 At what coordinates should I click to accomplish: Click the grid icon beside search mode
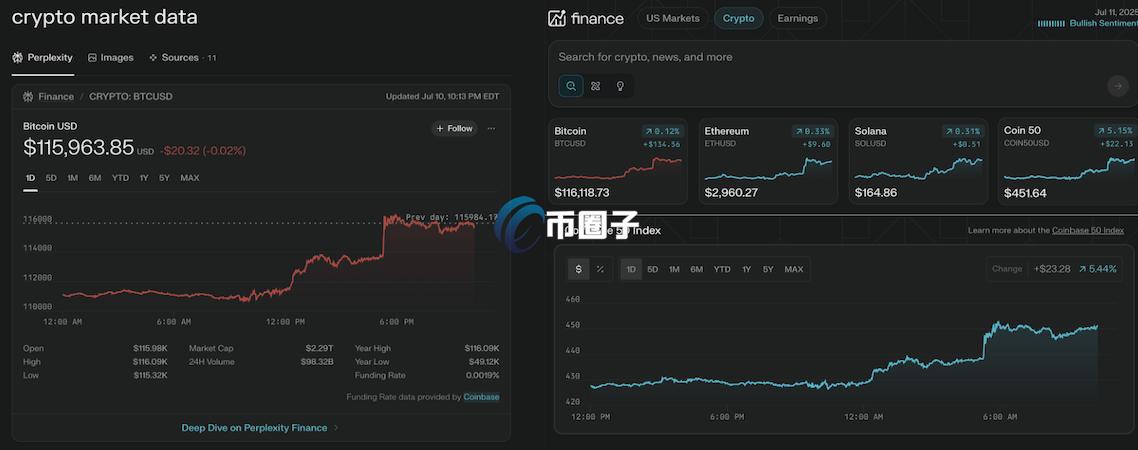[596, 86]
